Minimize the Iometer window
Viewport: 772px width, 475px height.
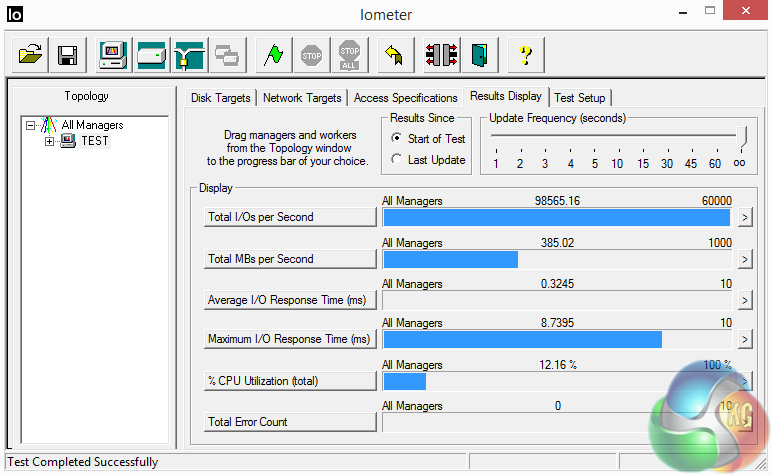tap(683, 12)
